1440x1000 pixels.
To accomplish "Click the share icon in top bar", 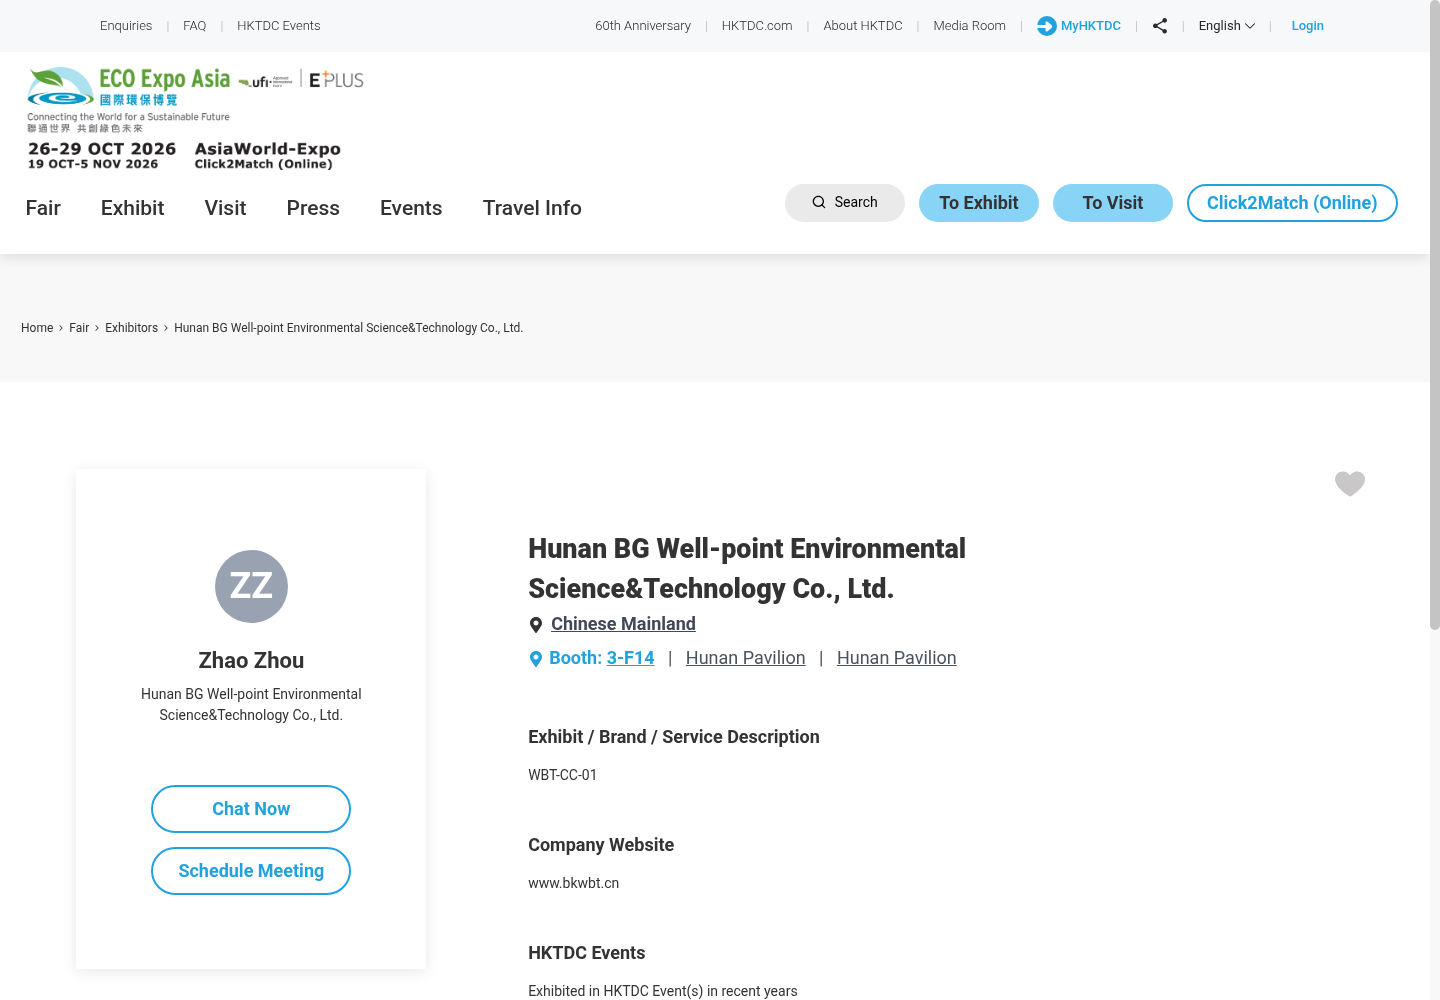I will (x=1160, y=26).
